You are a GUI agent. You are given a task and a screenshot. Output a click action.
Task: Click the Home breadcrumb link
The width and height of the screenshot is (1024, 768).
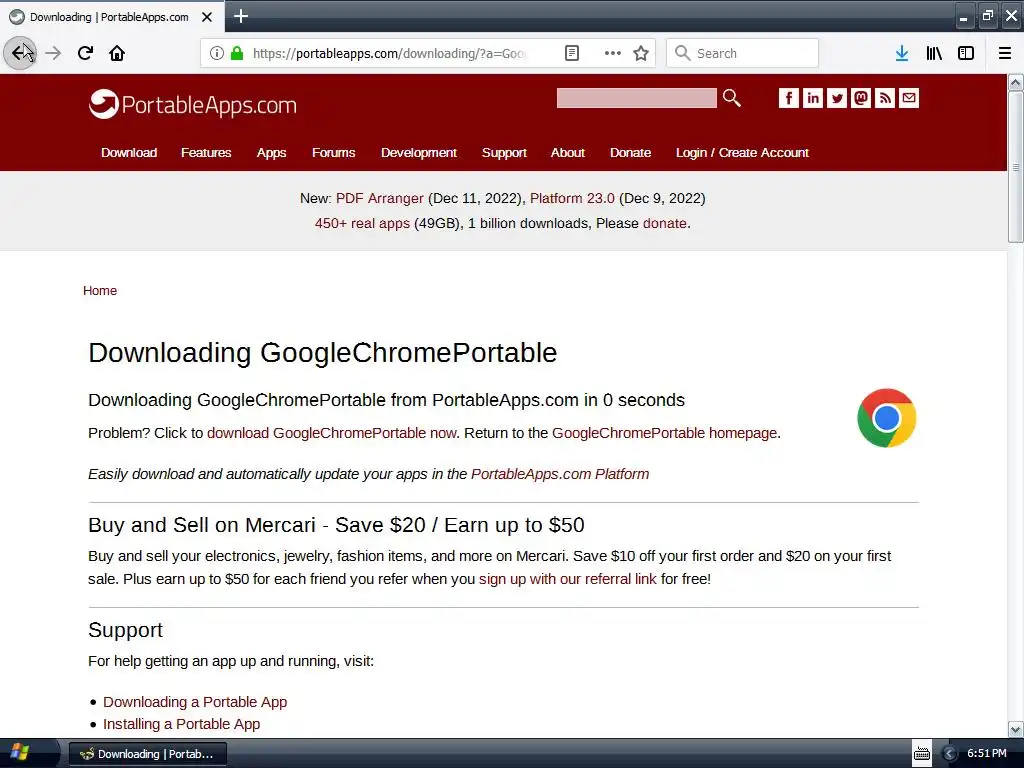[100, 291]
